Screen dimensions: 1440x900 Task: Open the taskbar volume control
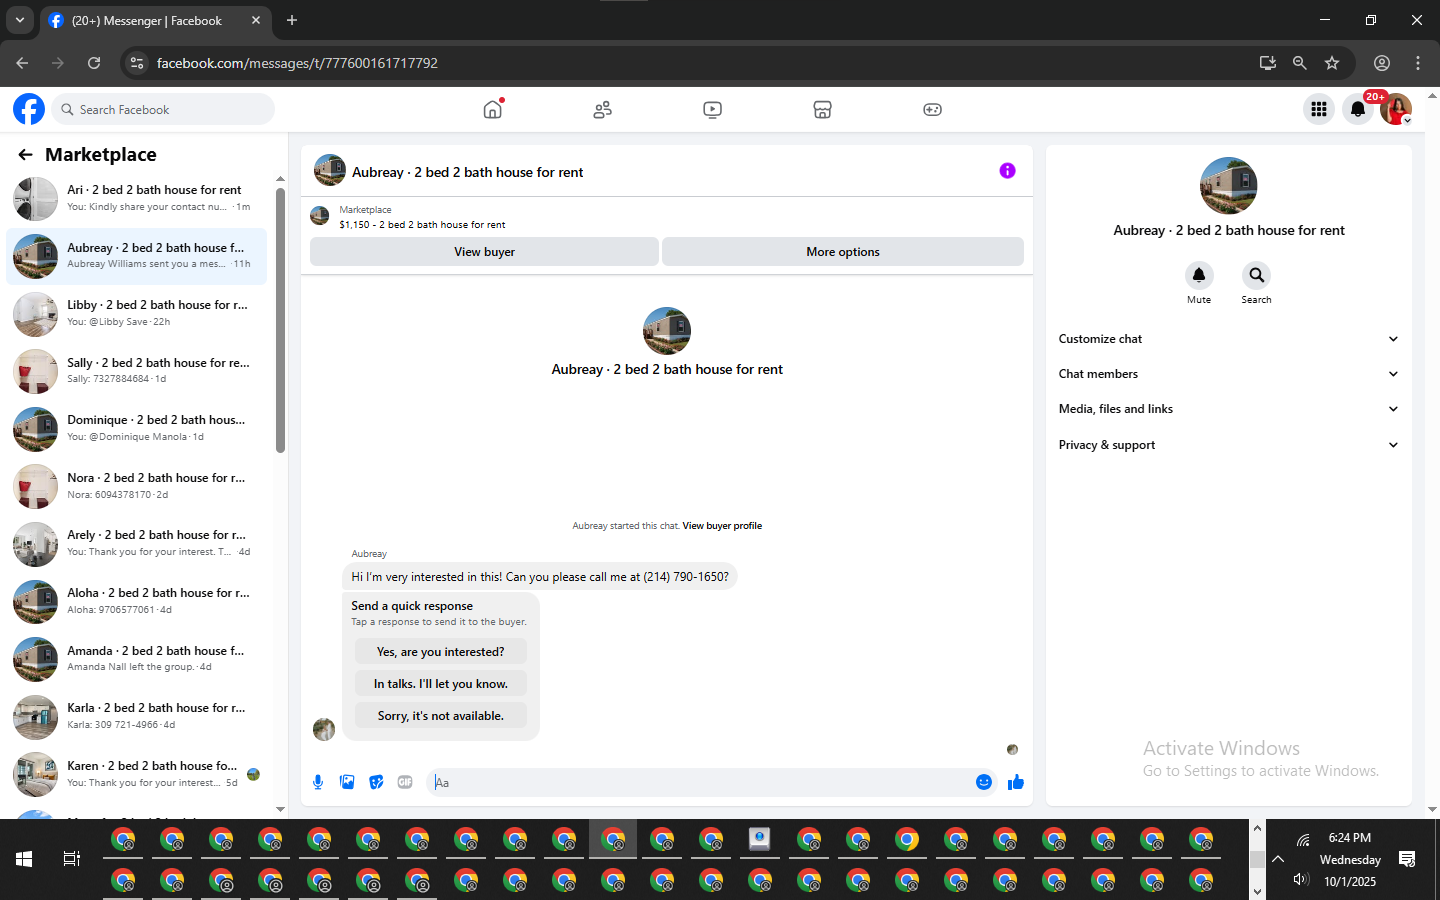[x=1301, y=880]
